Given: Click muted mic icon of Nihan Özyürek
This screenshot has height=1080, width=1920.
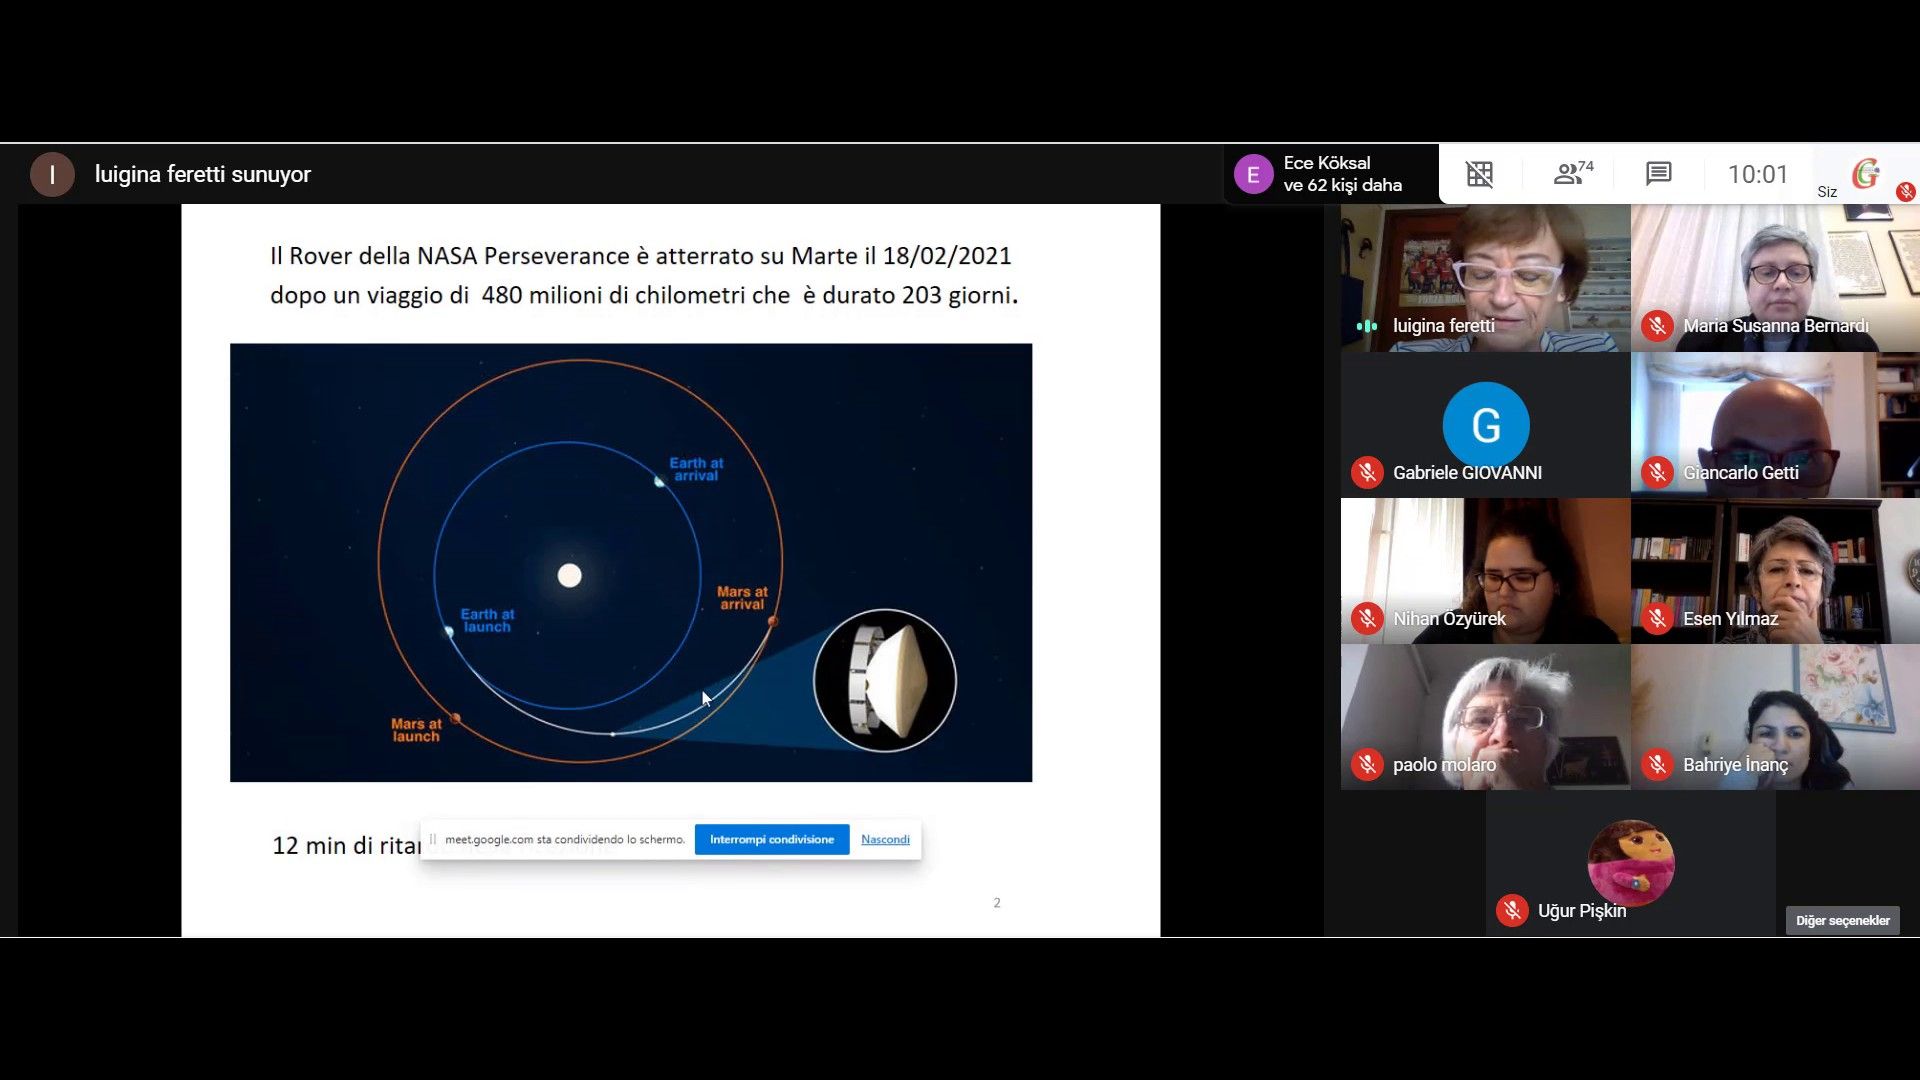Looking at the screenshot, I should (x=1367, y=618).
